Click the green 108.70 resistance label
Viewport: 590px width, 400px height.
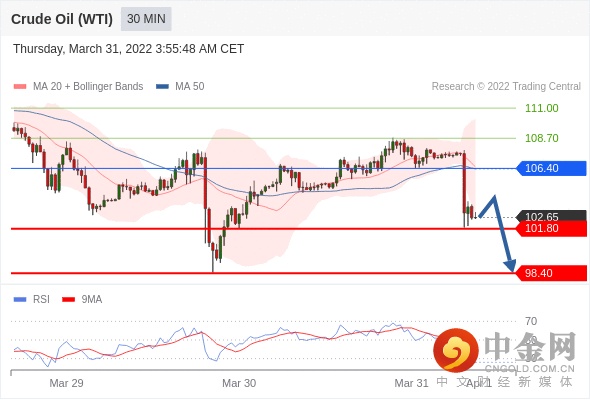pos(541,138)
